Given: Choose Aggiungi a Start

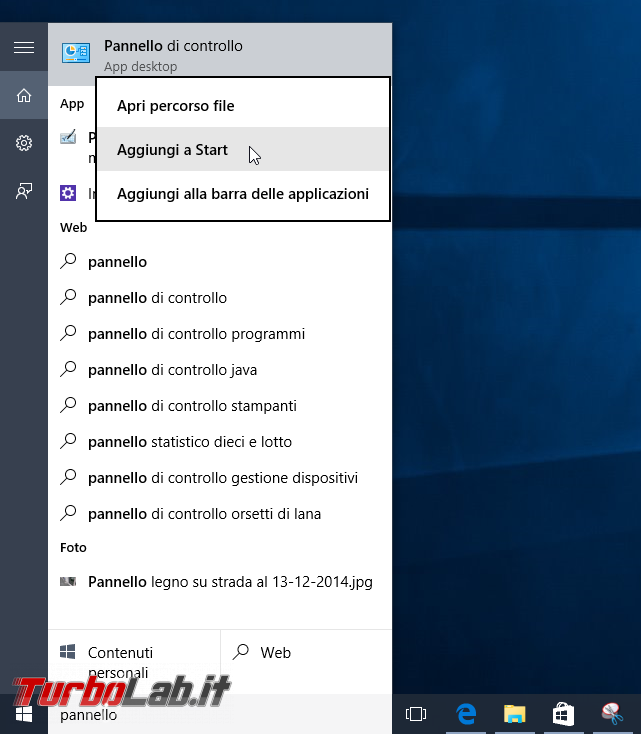Looking at the screenshot, I should click(x=243, y=150).
